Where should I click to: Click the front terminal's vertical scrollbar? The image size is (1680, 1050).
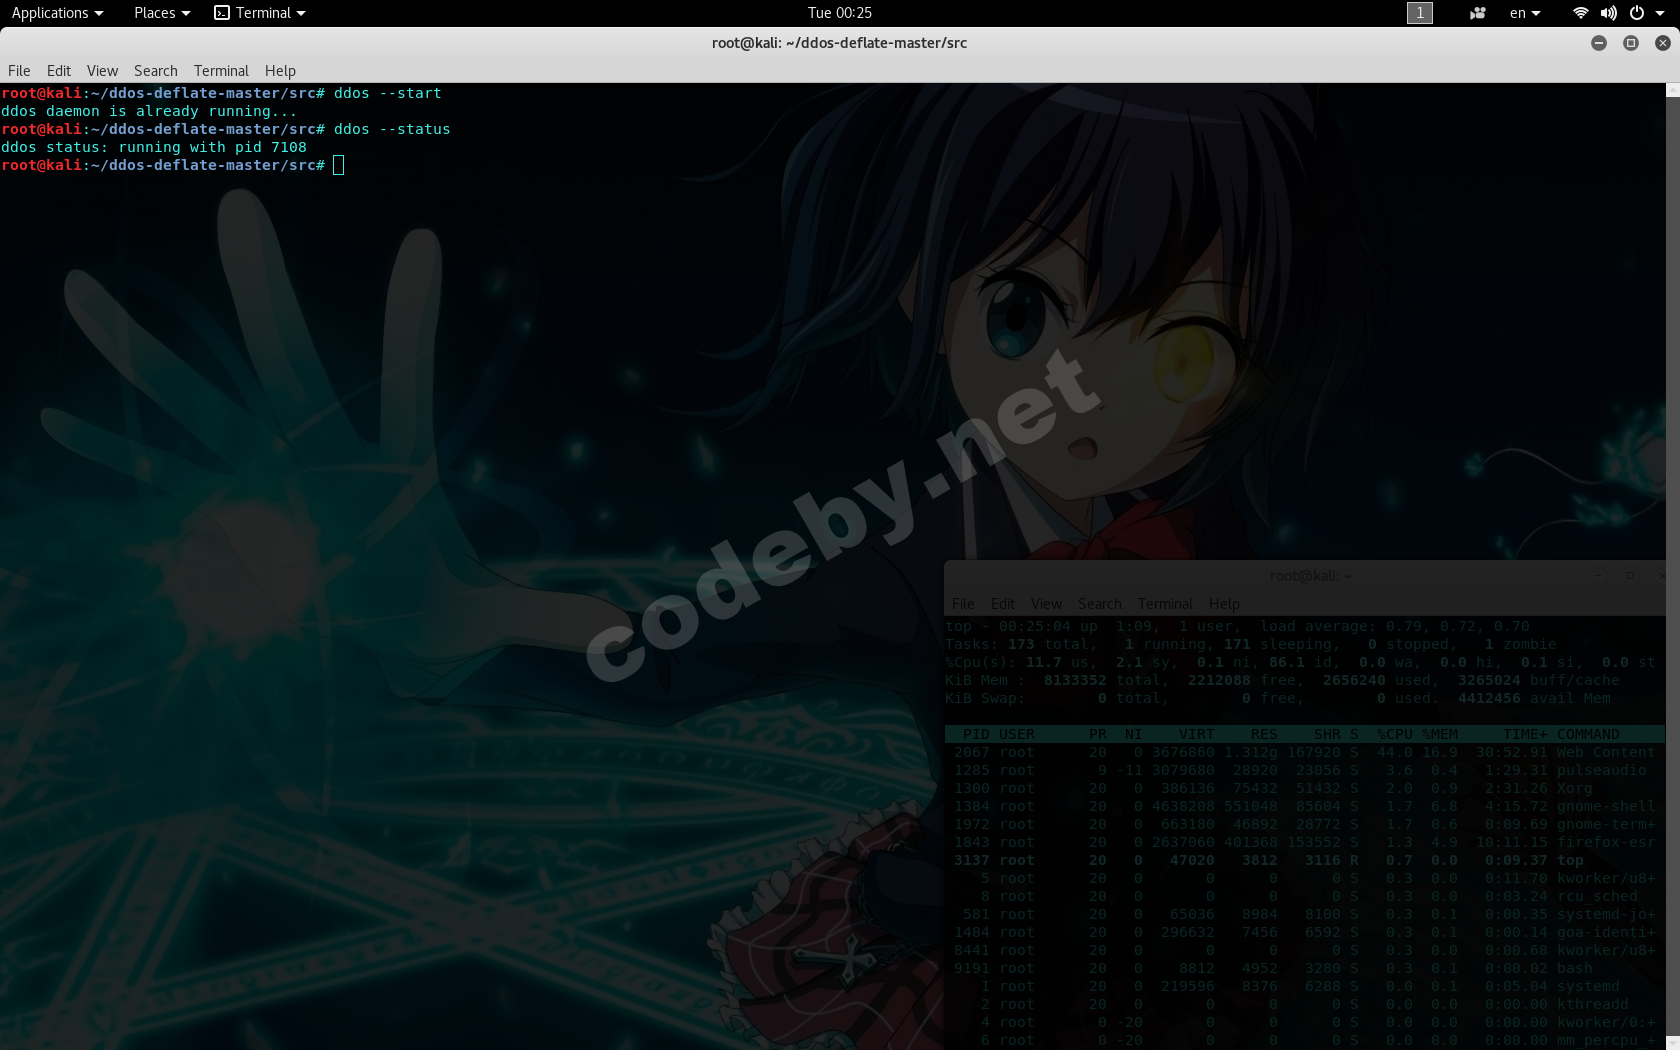[x=1672, y=566]
